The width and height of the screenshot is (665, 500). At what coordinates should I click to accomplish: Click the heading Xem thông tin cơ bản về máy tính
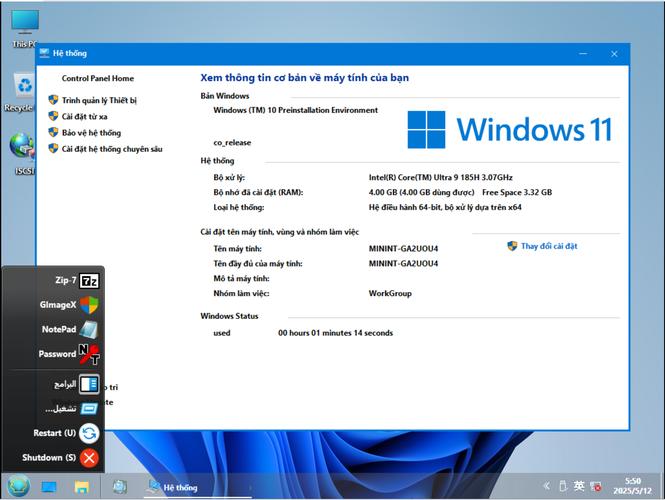tap(305, 78)
